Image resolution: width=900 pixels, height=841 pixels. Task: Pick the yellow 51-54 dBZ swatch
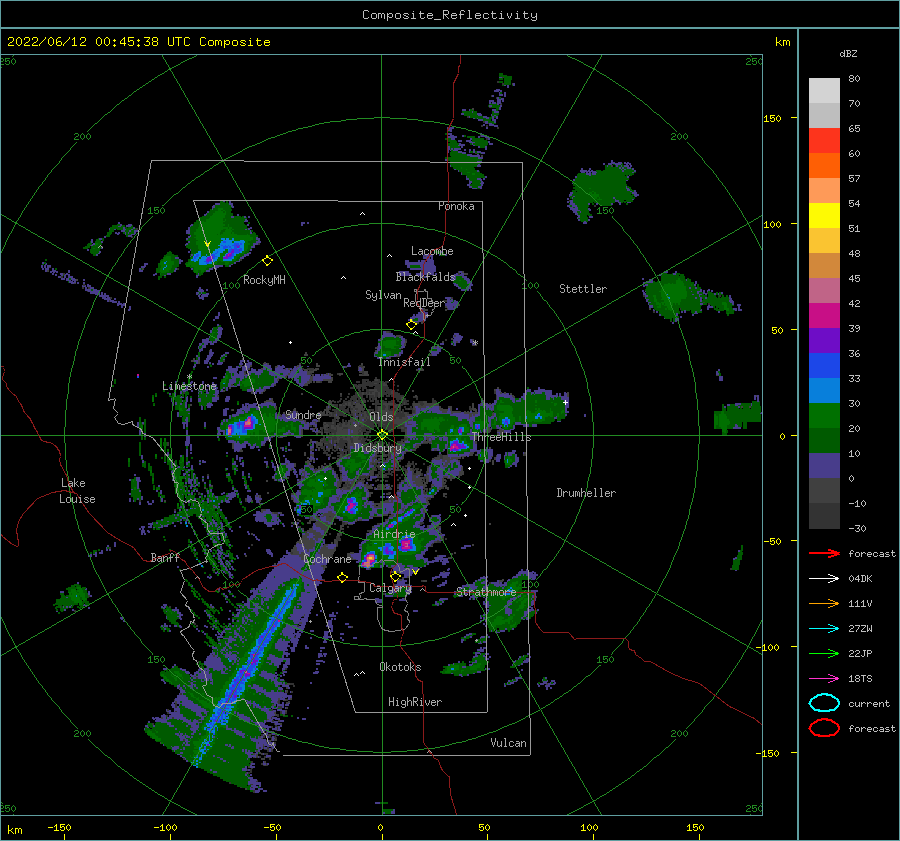click(824, 216)
